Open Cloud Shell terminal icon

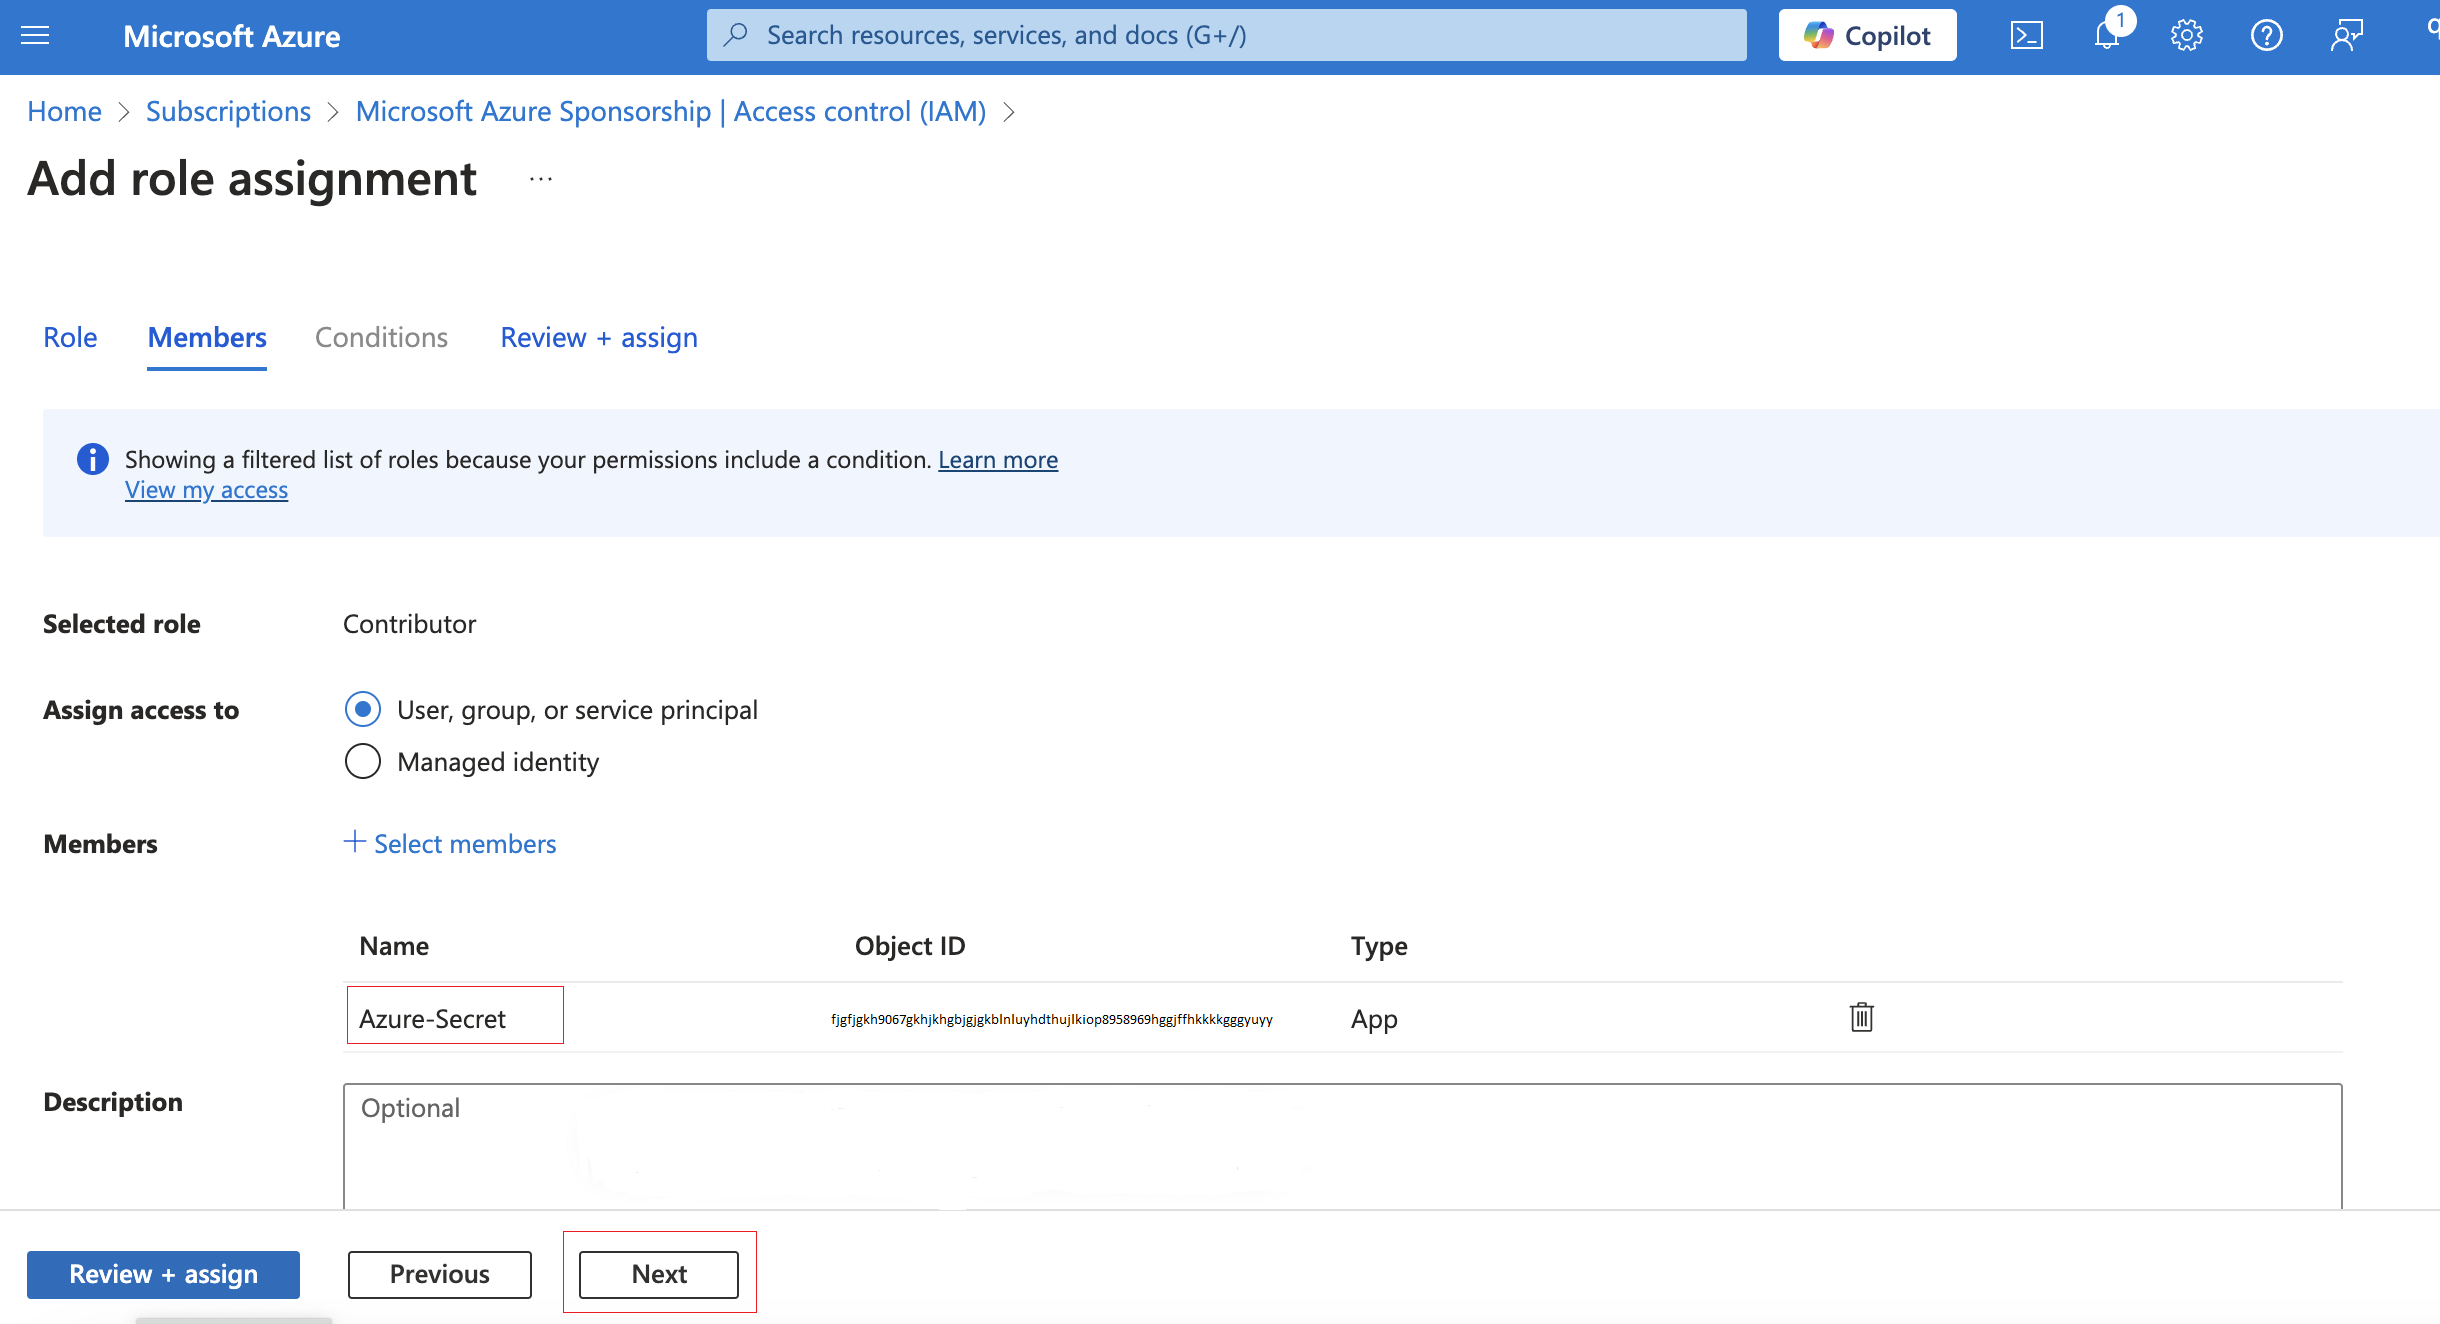coord(2026,36)
